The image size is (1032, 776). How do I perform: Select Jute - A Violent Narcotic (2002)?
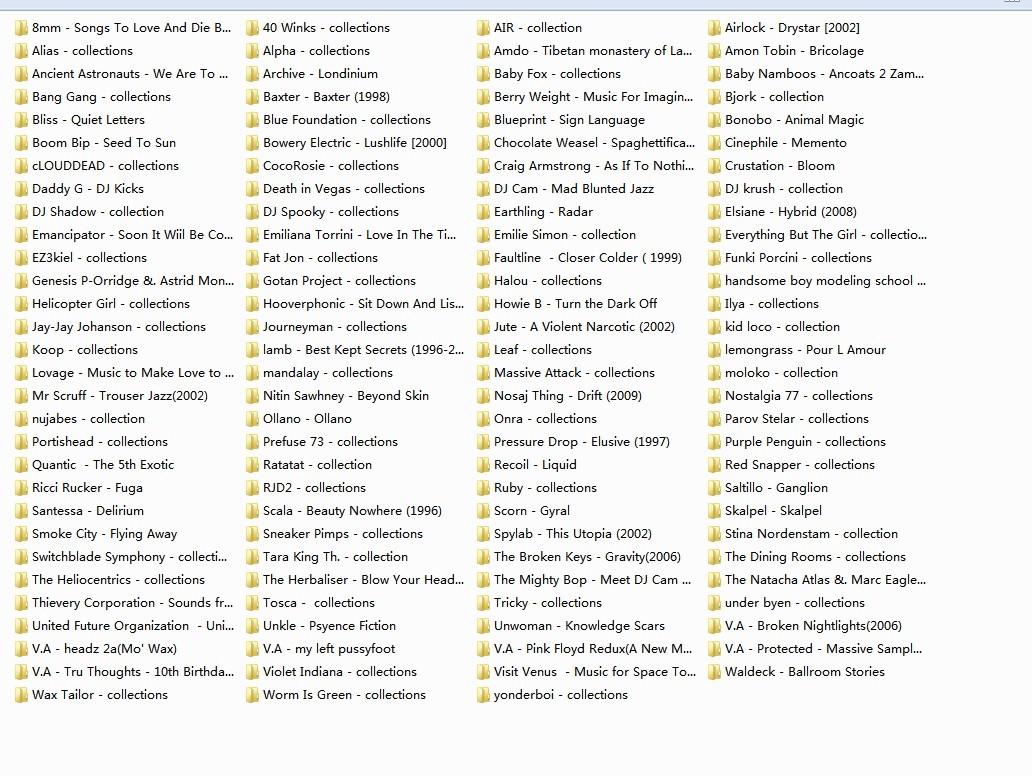(584, 327)
